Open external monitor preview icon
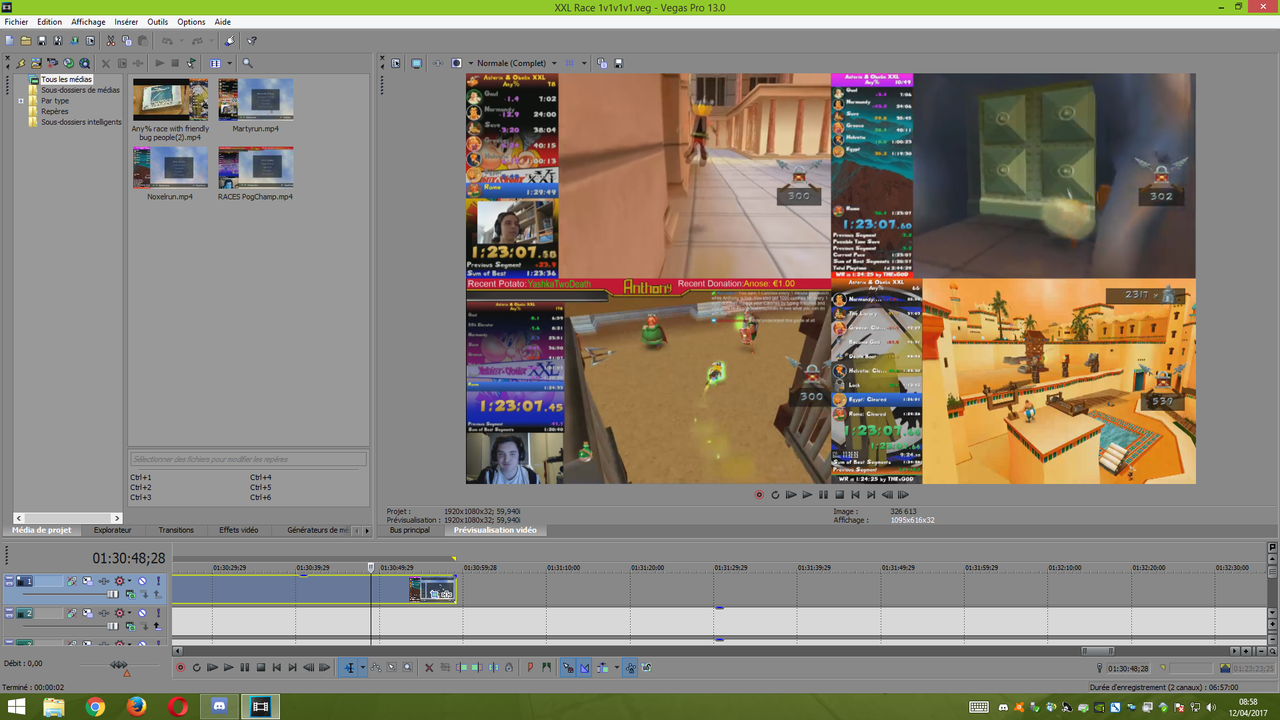Viewport: 1280px width, 720px height. click(416, 63)
